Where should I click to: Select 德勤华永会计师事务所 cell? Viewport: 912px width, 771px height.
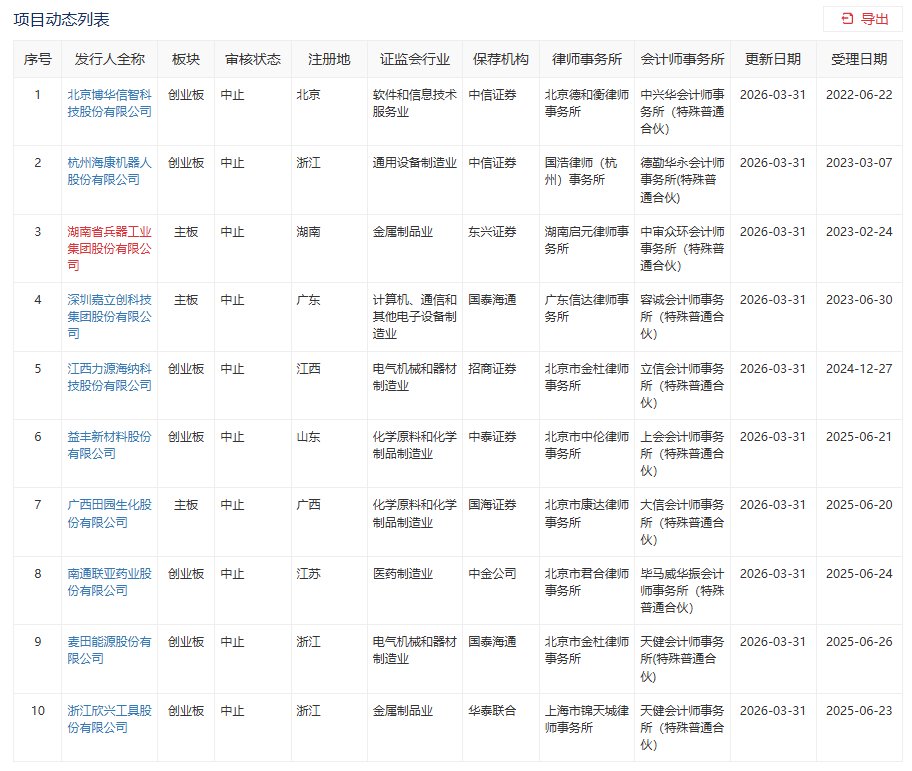[x=682, y=180]
